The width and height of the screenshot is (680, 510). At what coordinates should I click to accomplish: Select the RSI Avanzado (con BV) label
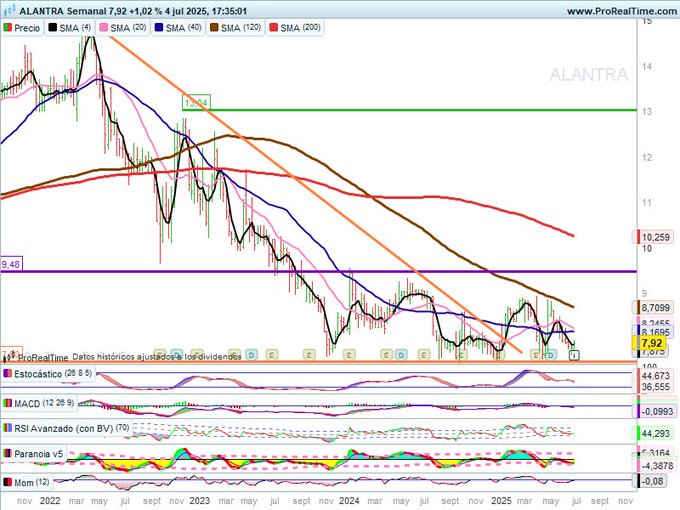click(x=72, y=429)
